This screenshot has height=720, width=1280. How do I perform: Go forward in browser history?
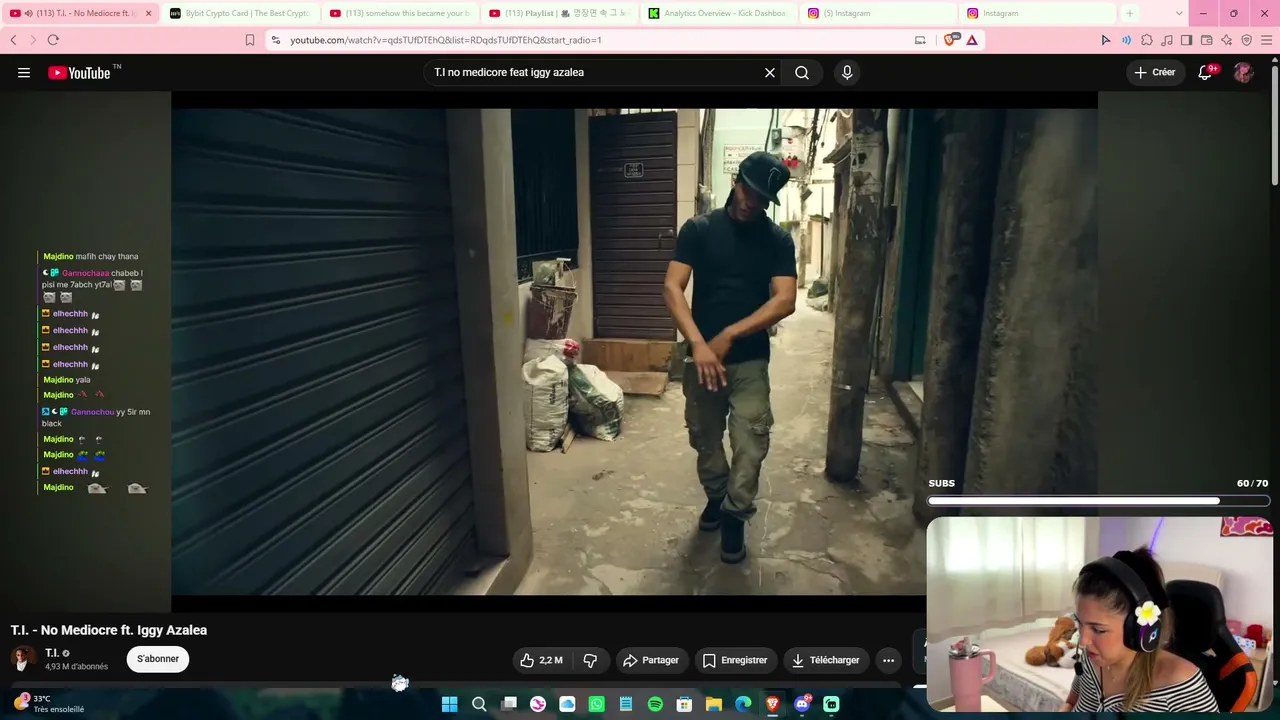(32, 40)
